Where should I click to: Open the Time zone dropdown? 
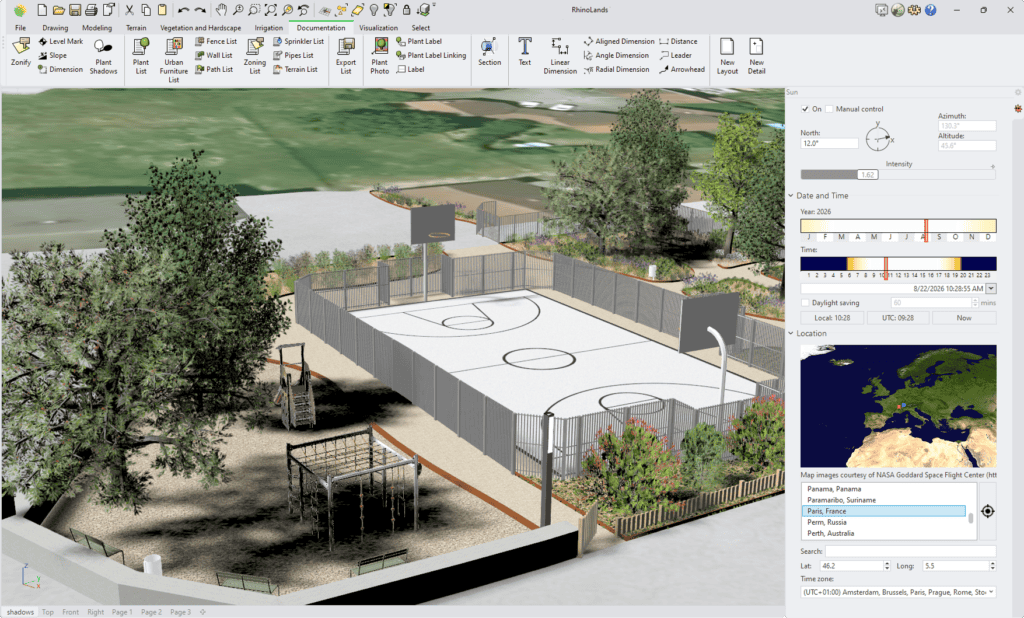pyautogui.click(x=898, y=592)
